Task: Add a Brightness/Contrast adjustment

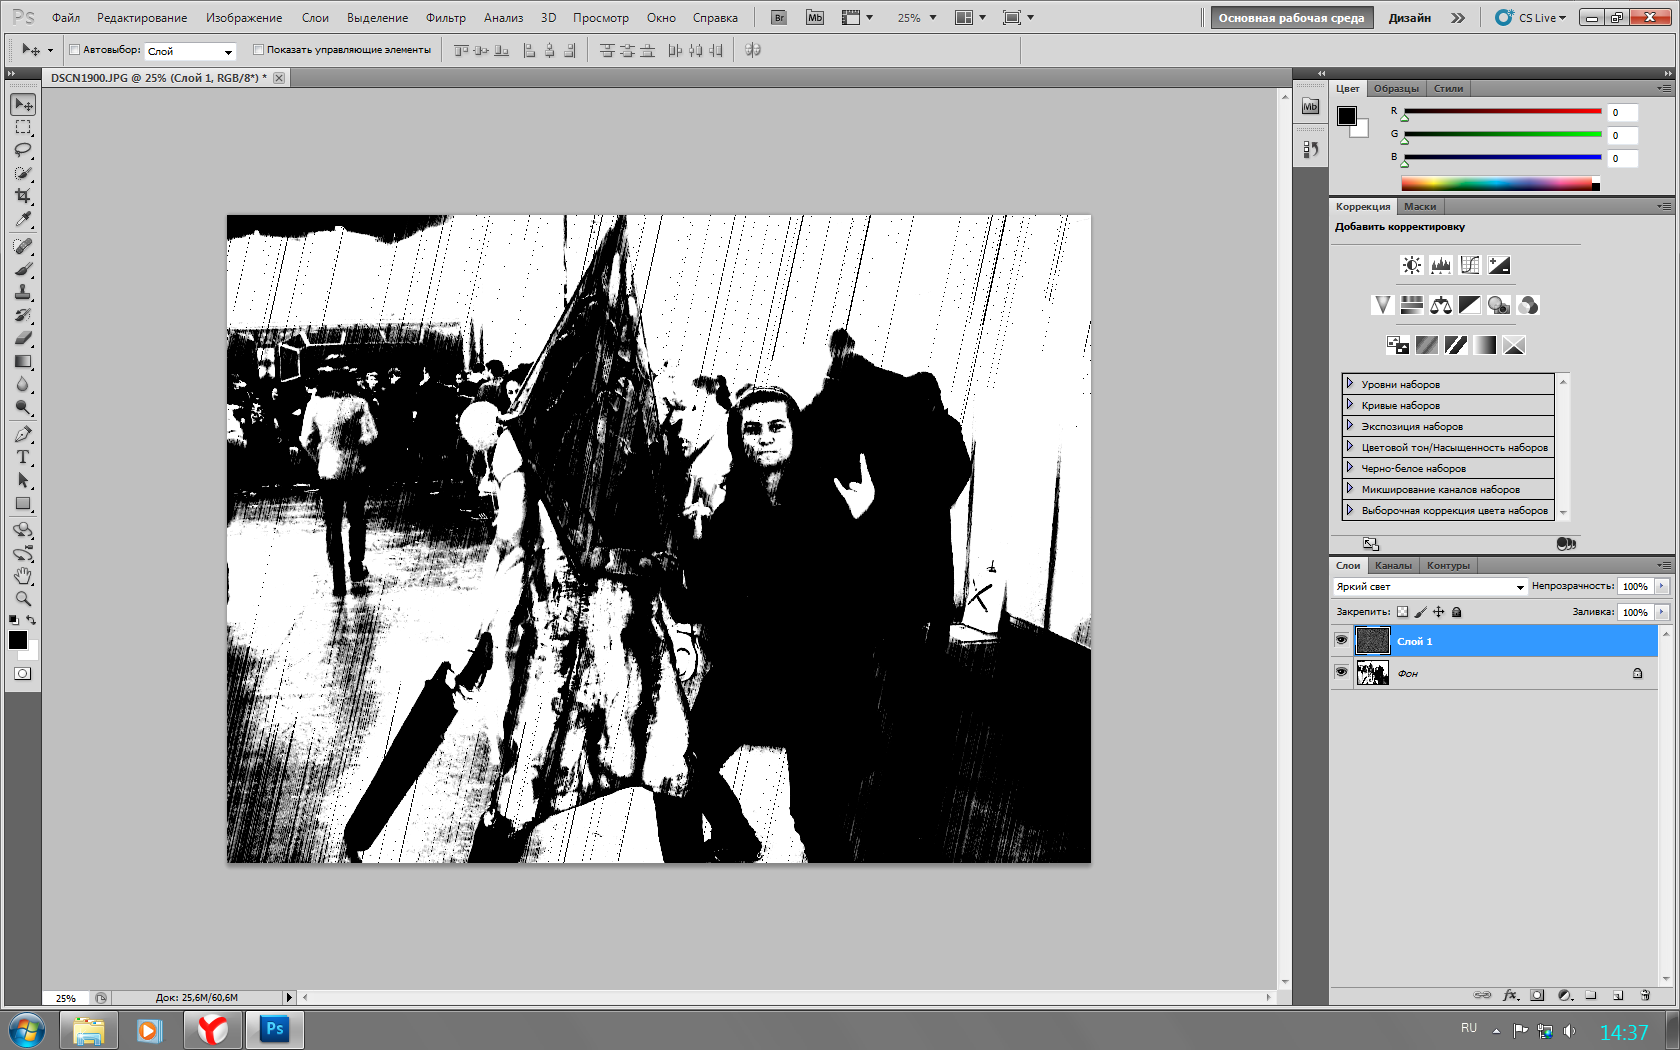Action: (1411, 265)
